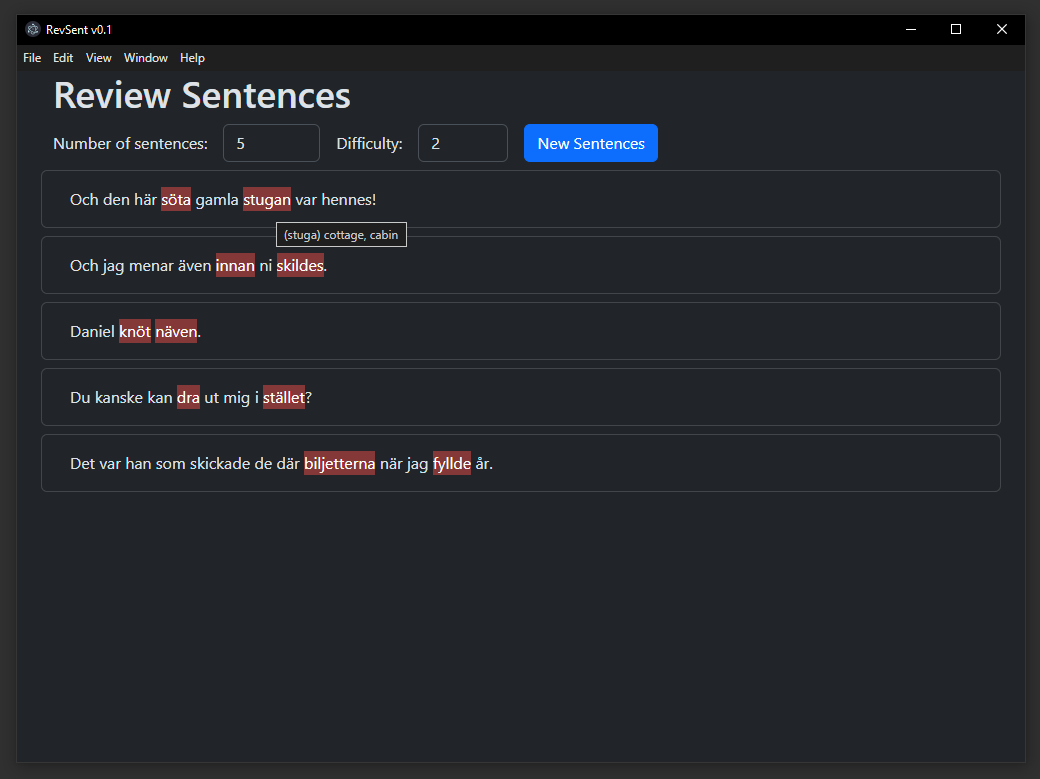
Task: Click the New Sentences button
Action: tap(590, 143)
